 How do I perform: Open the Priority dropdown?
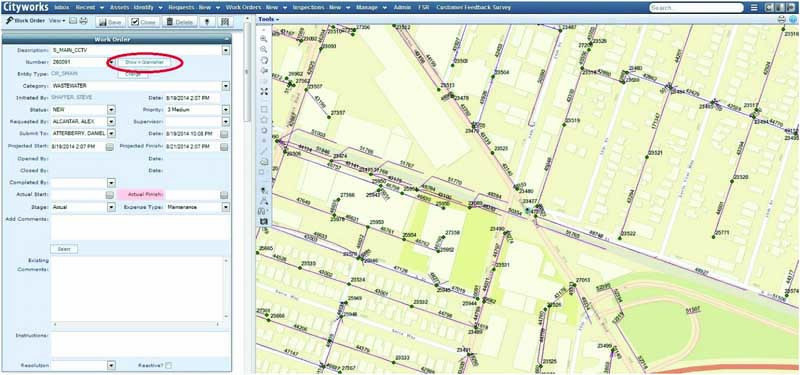pos(226,110)
